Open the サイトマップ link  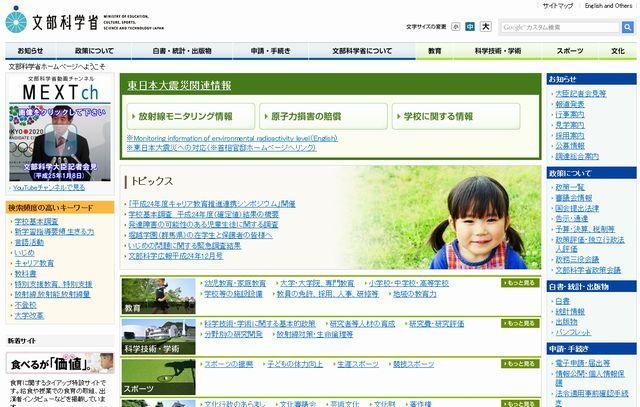558,6
